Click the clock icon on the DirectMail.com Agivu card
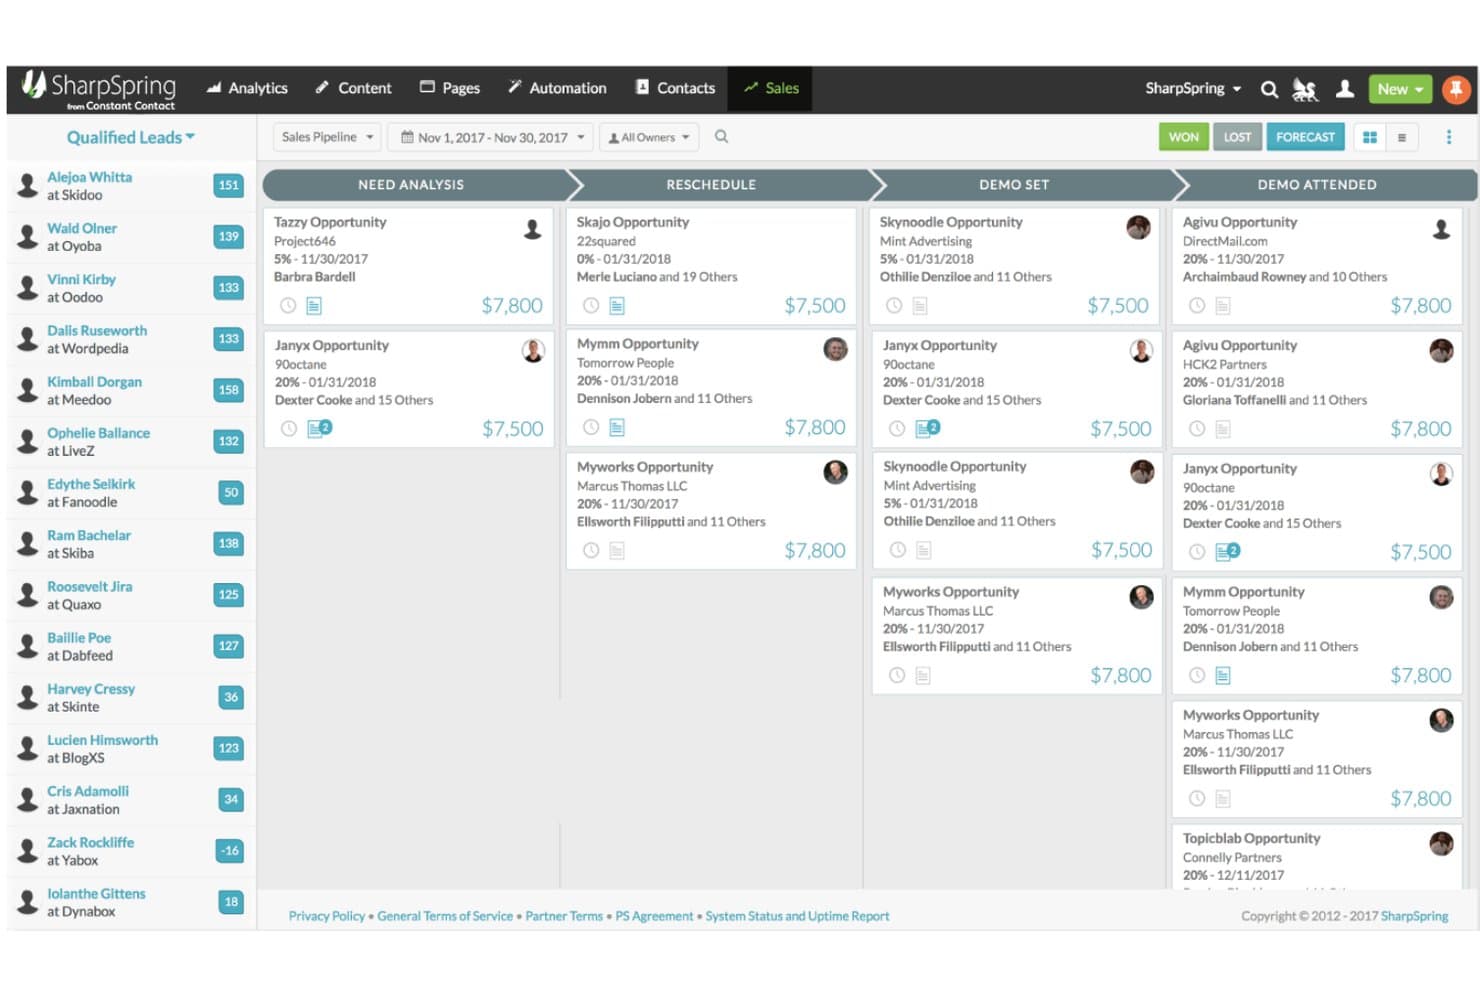Image resolution: width=1480 pixels, height=987 pixels. tap(1197, 305)
